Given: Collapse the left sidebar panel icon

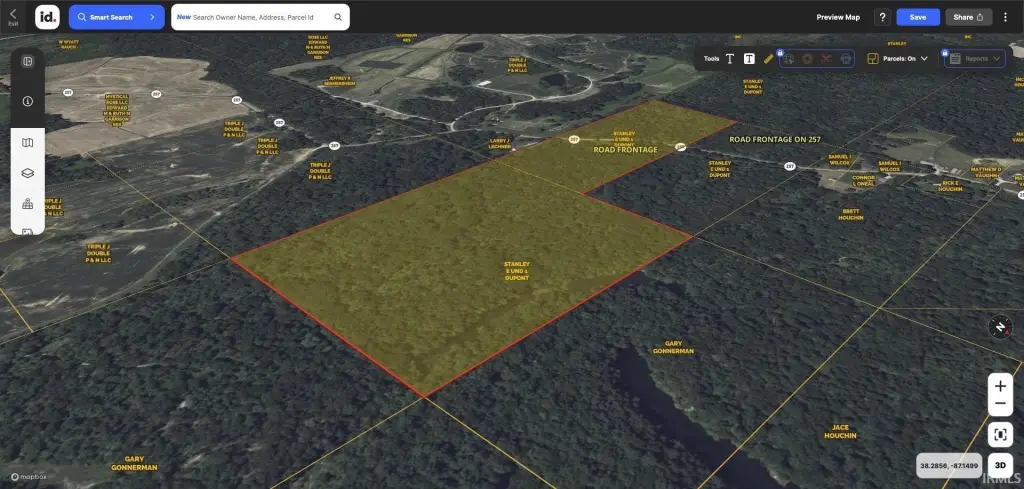Looking at the screenshot, I should [28, 61].
